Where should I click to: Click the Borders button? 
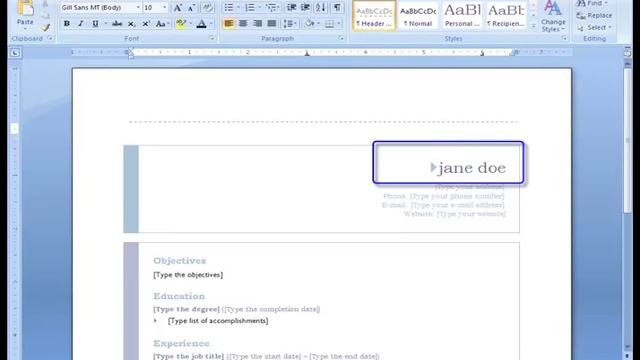(329, 24)
